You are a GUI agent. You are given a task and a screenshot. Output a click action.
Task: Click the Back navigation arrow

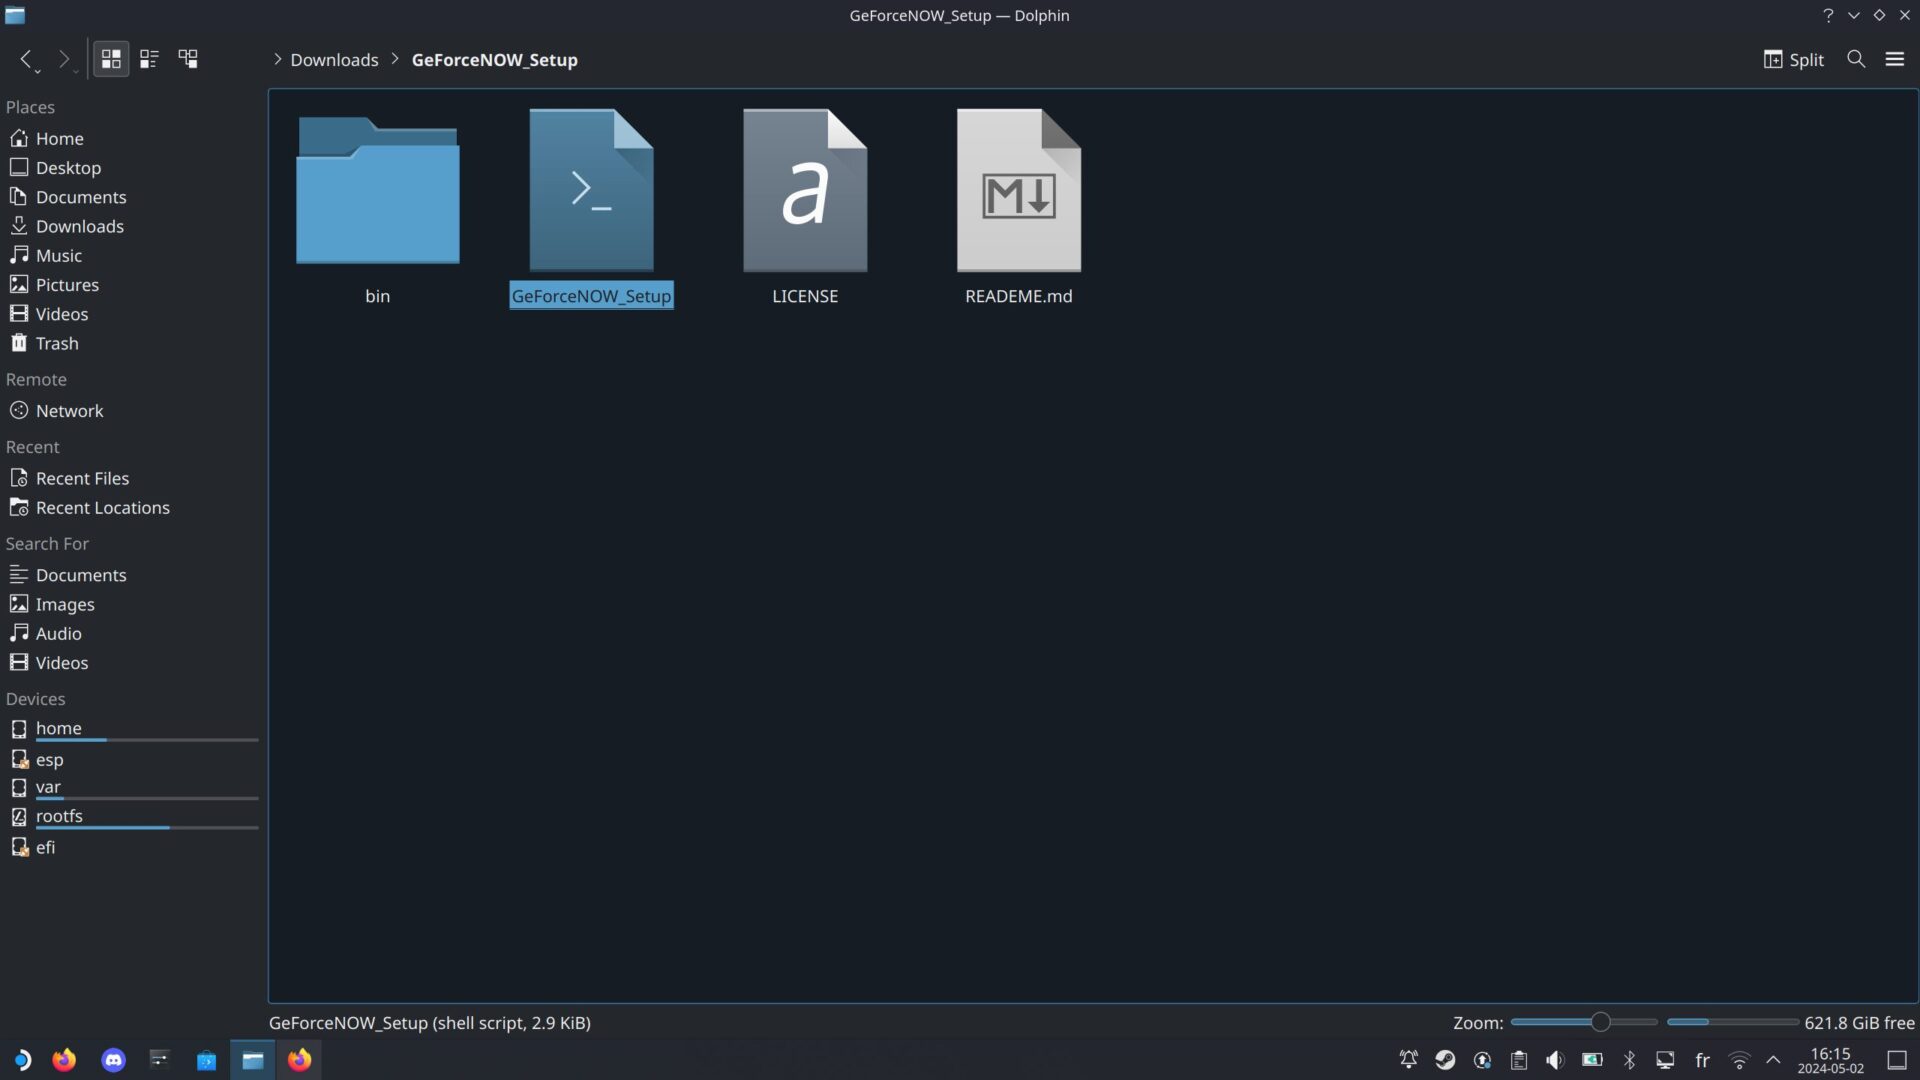click(x=26, y=59)
